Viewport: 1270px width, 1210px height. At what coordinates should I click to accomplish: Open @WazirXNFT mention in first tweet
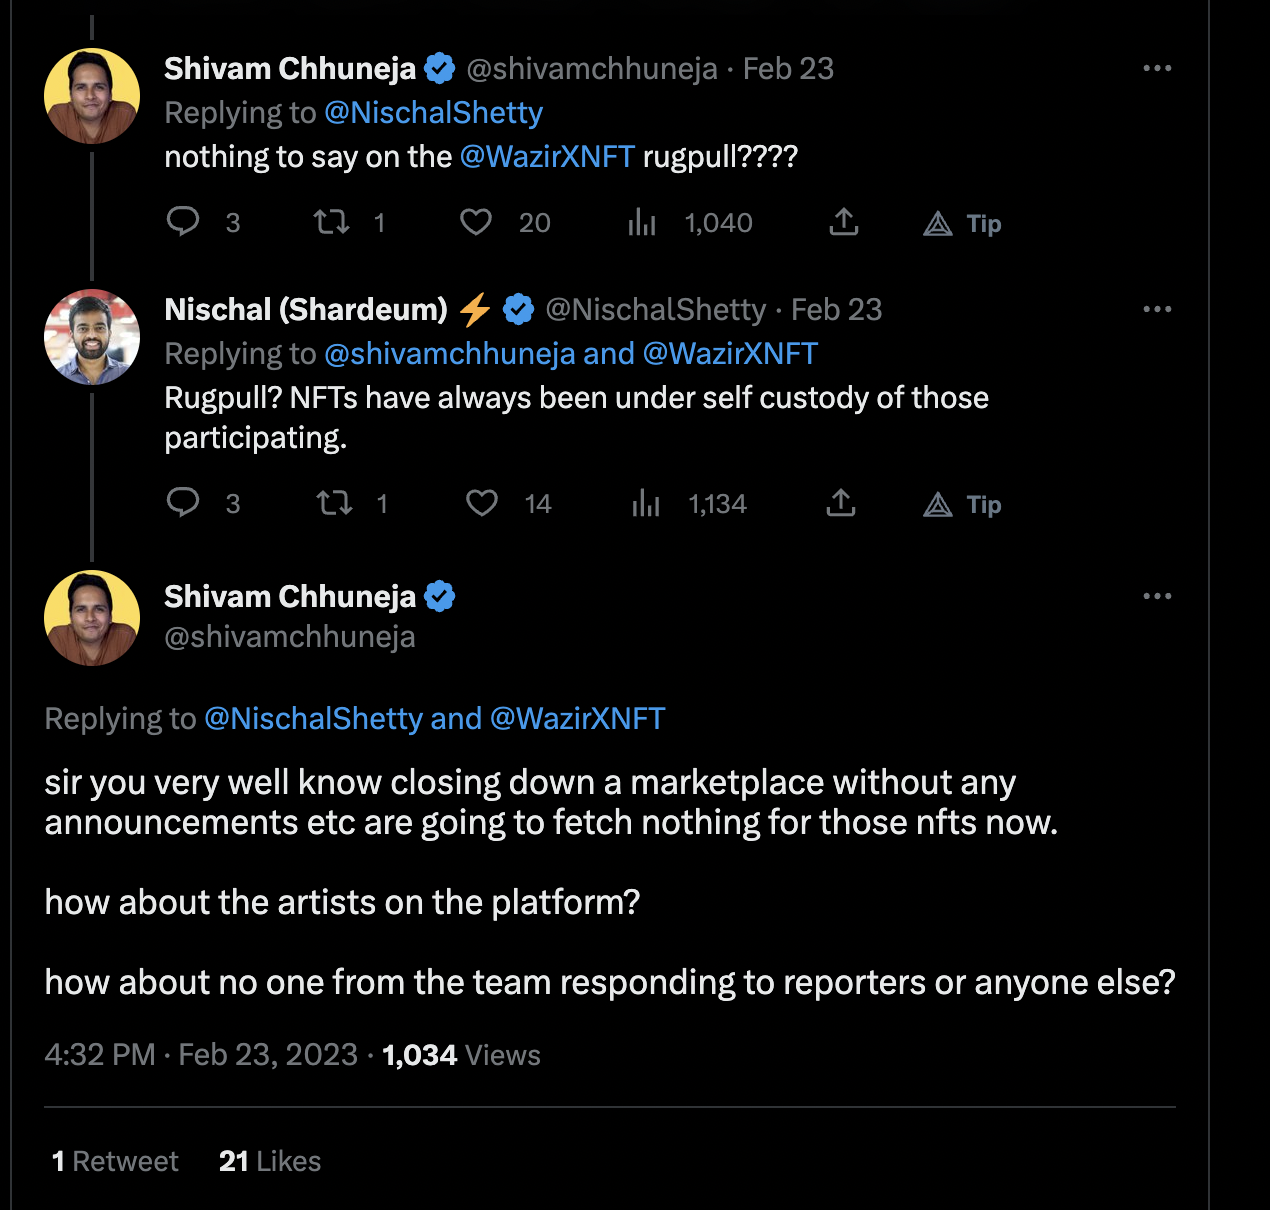point(547,157)
